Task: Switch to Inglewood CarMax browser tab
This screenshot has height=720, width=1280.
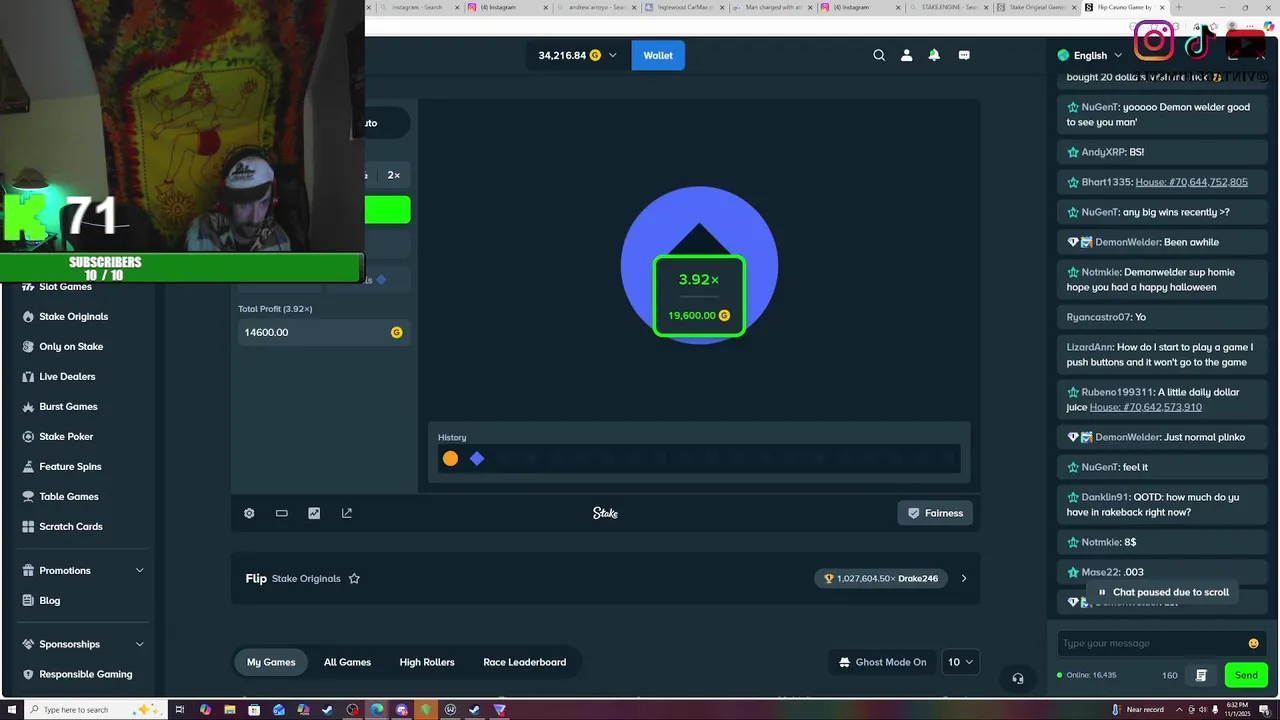Action: (685, 7)
